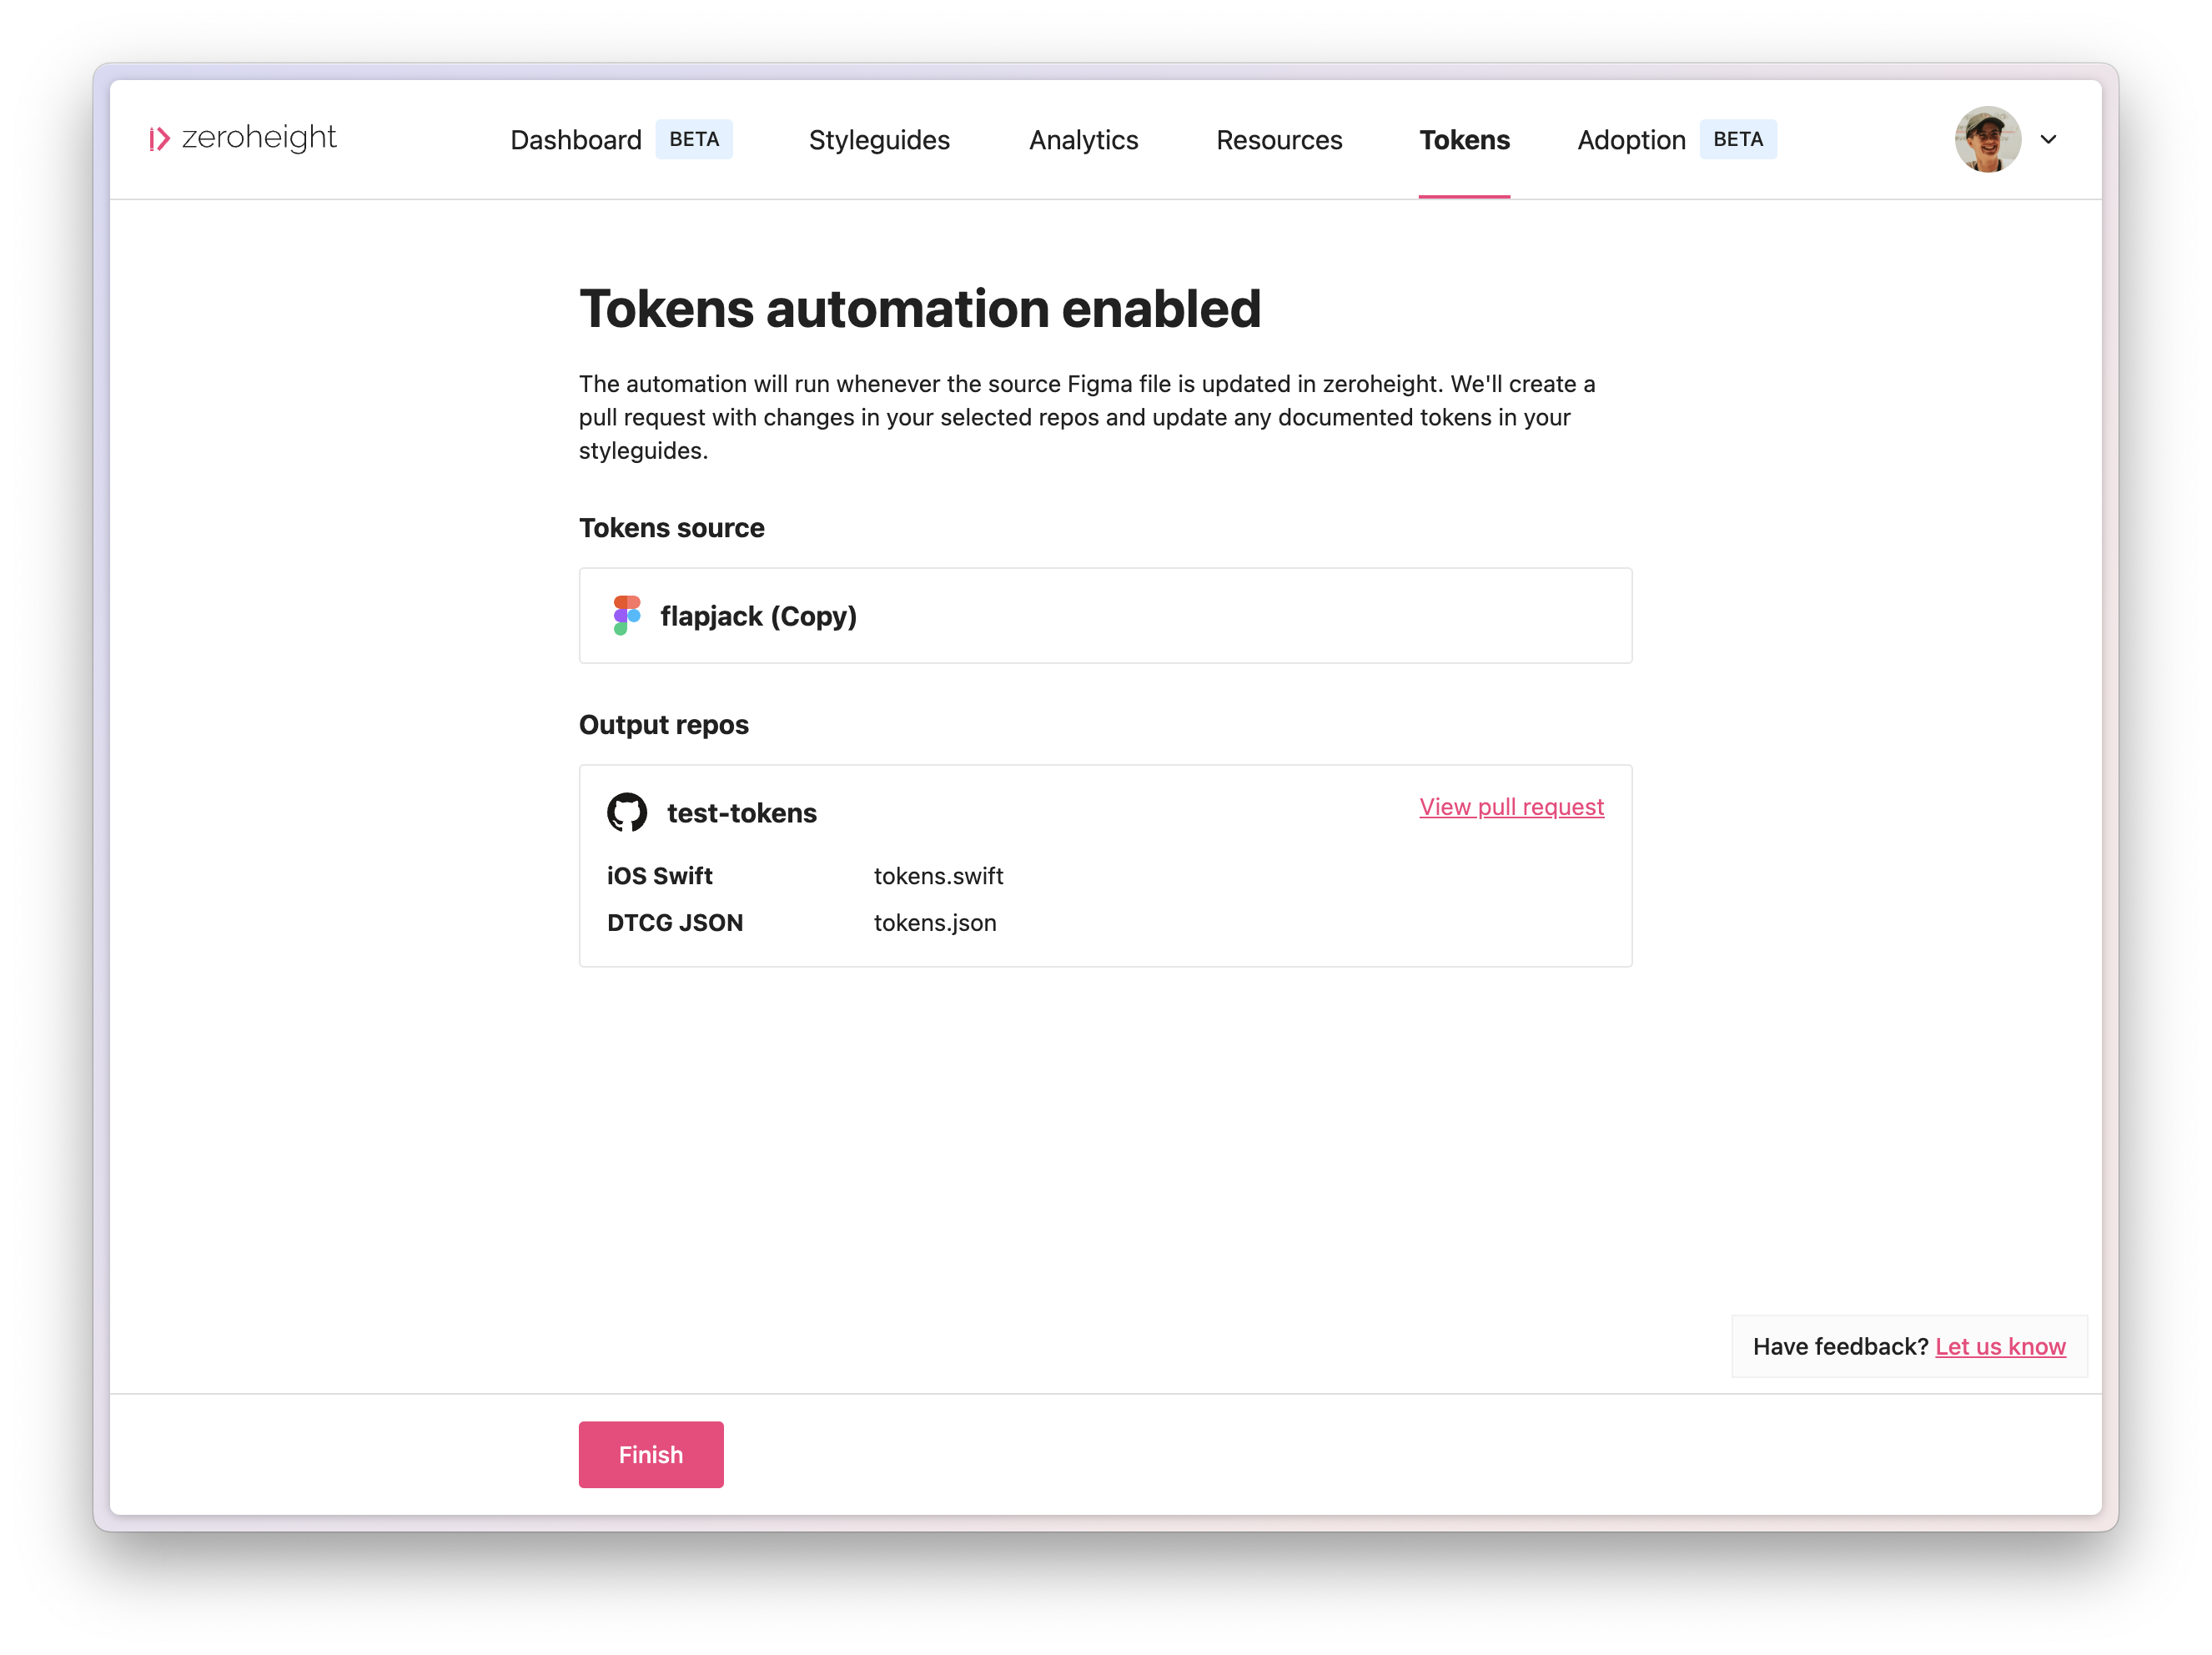2212x1655 pixels.
Task: Click the zeroheight logo
Action: click(243, 138)
